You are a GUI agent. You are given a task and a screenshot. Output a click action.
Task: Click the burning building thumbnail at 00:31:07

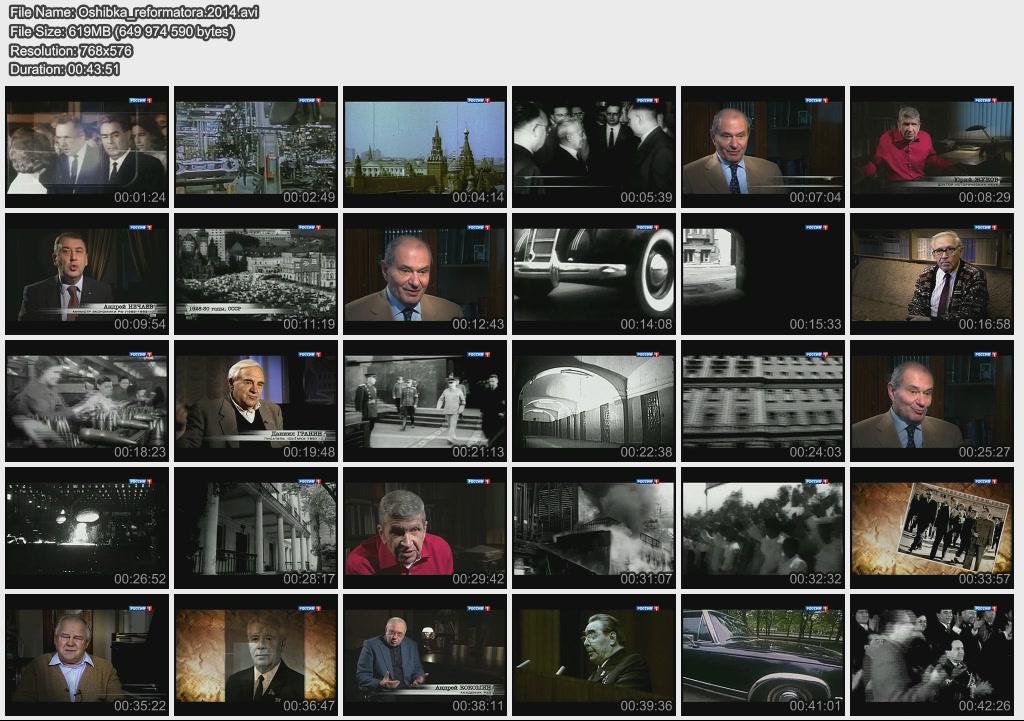(594, 528)
